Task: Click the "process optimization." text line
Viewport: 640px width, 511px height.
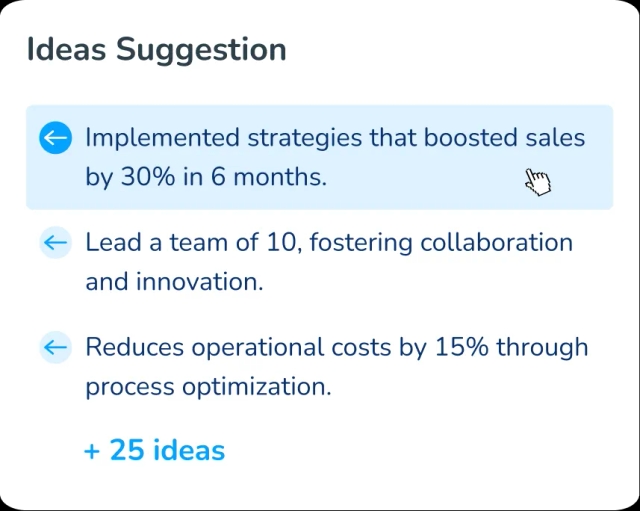Action: [x=207, y=386]
